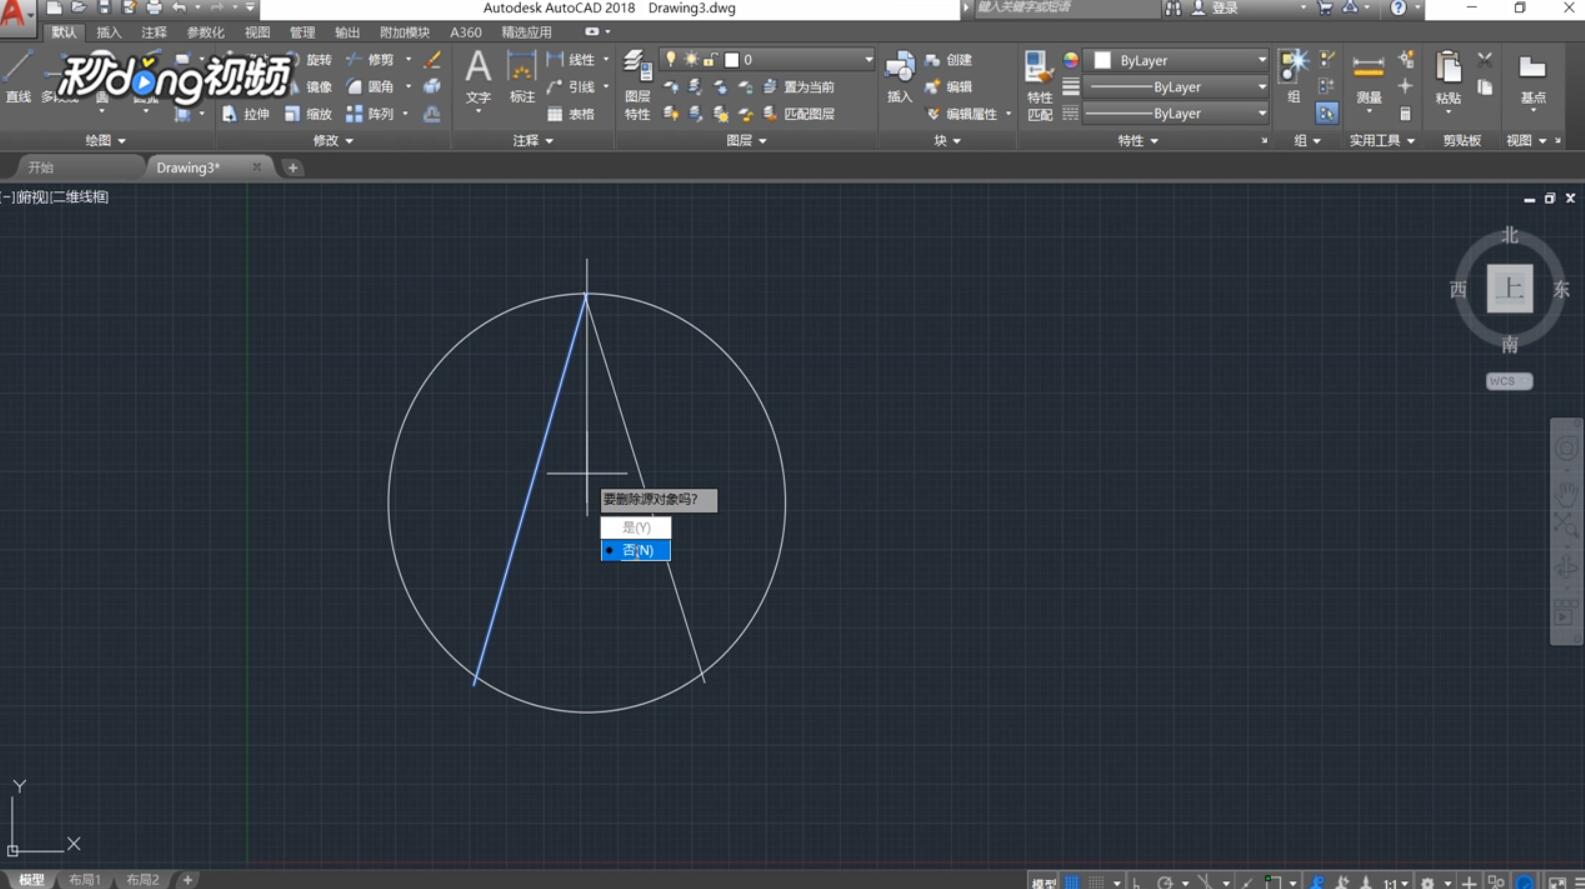Choose 是(Y) in the delete source menu
Image resolution: width=1585 pixels, height=889 pixels.
[x=636, y=527]
